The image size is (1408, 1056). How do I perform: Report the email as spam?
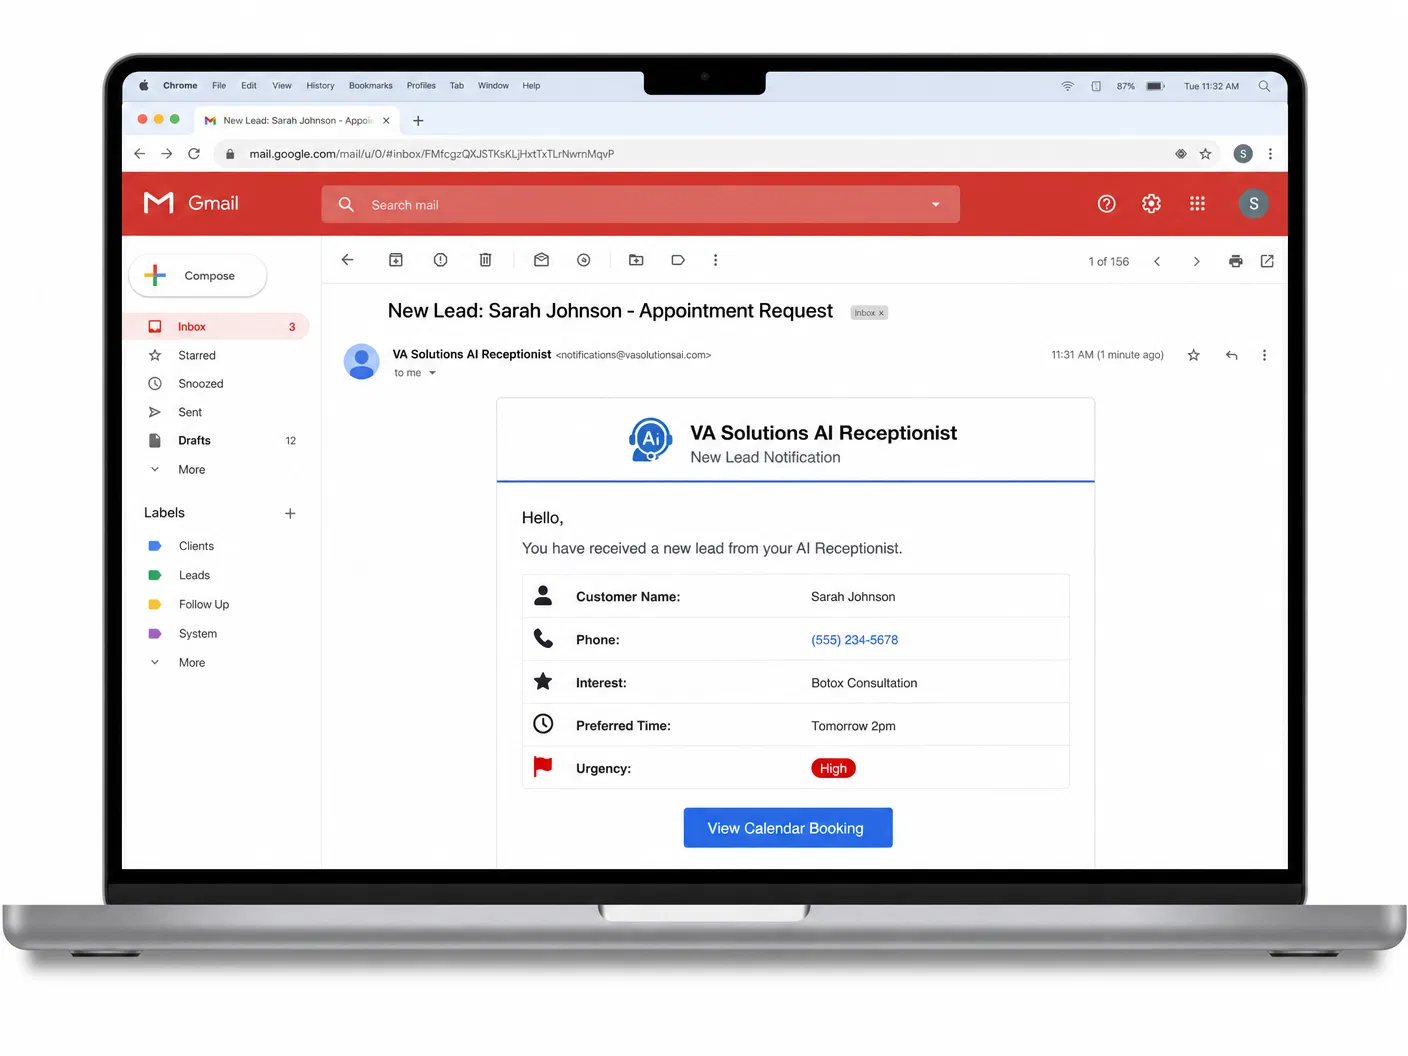coord(440,260)
